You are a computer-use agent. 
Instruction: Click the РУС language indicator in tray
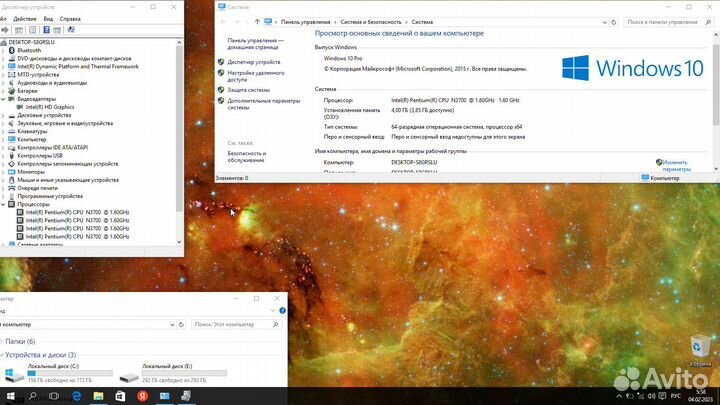675,396
